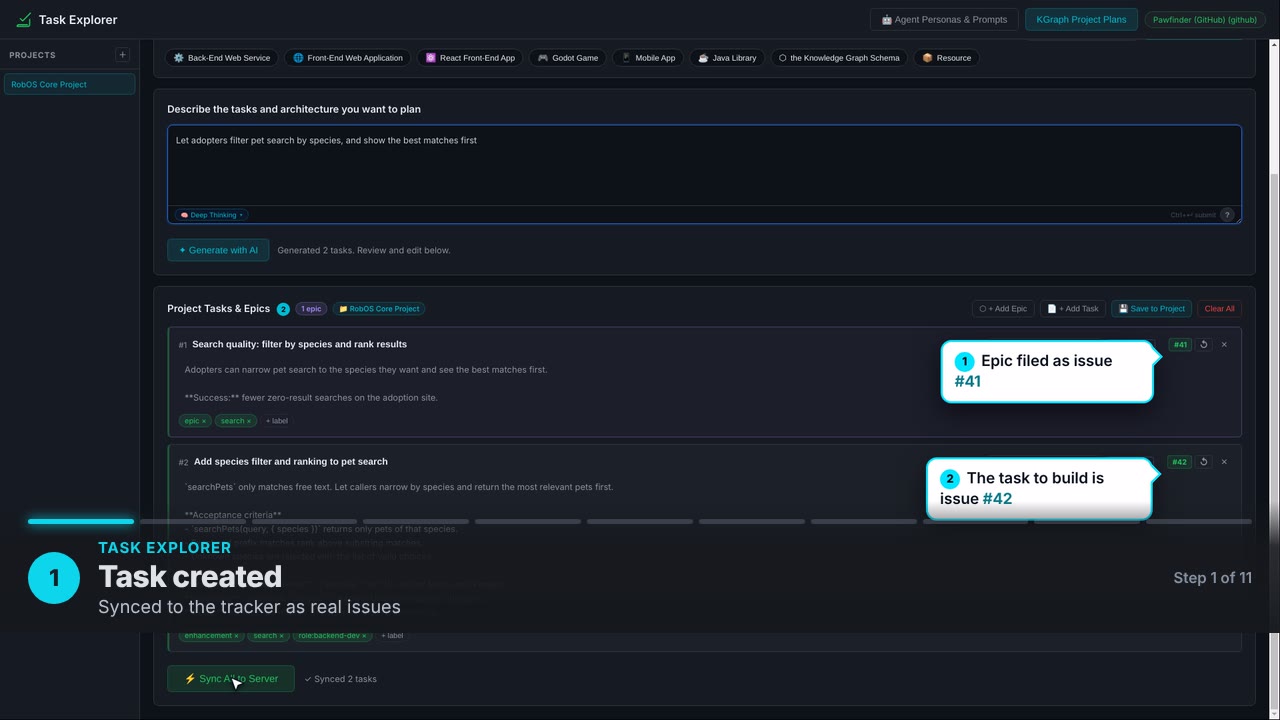Refresh the task with issue #42
This screenshot has height=720, width=1280.
pos(1203,462)
